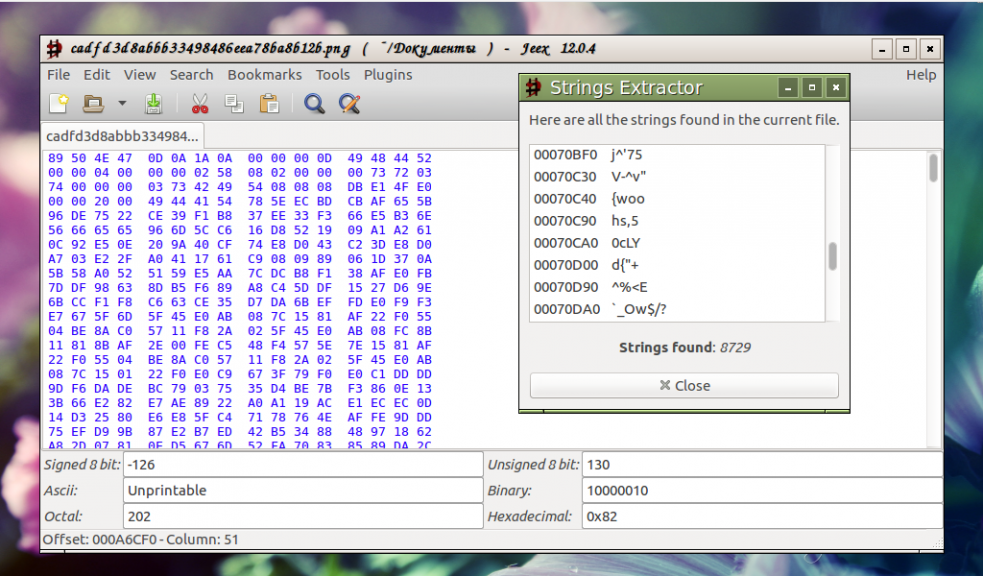Viewport: 983px width, 576px height.
Task: Click the Hexadecimal value field
Action: point(762,516)
